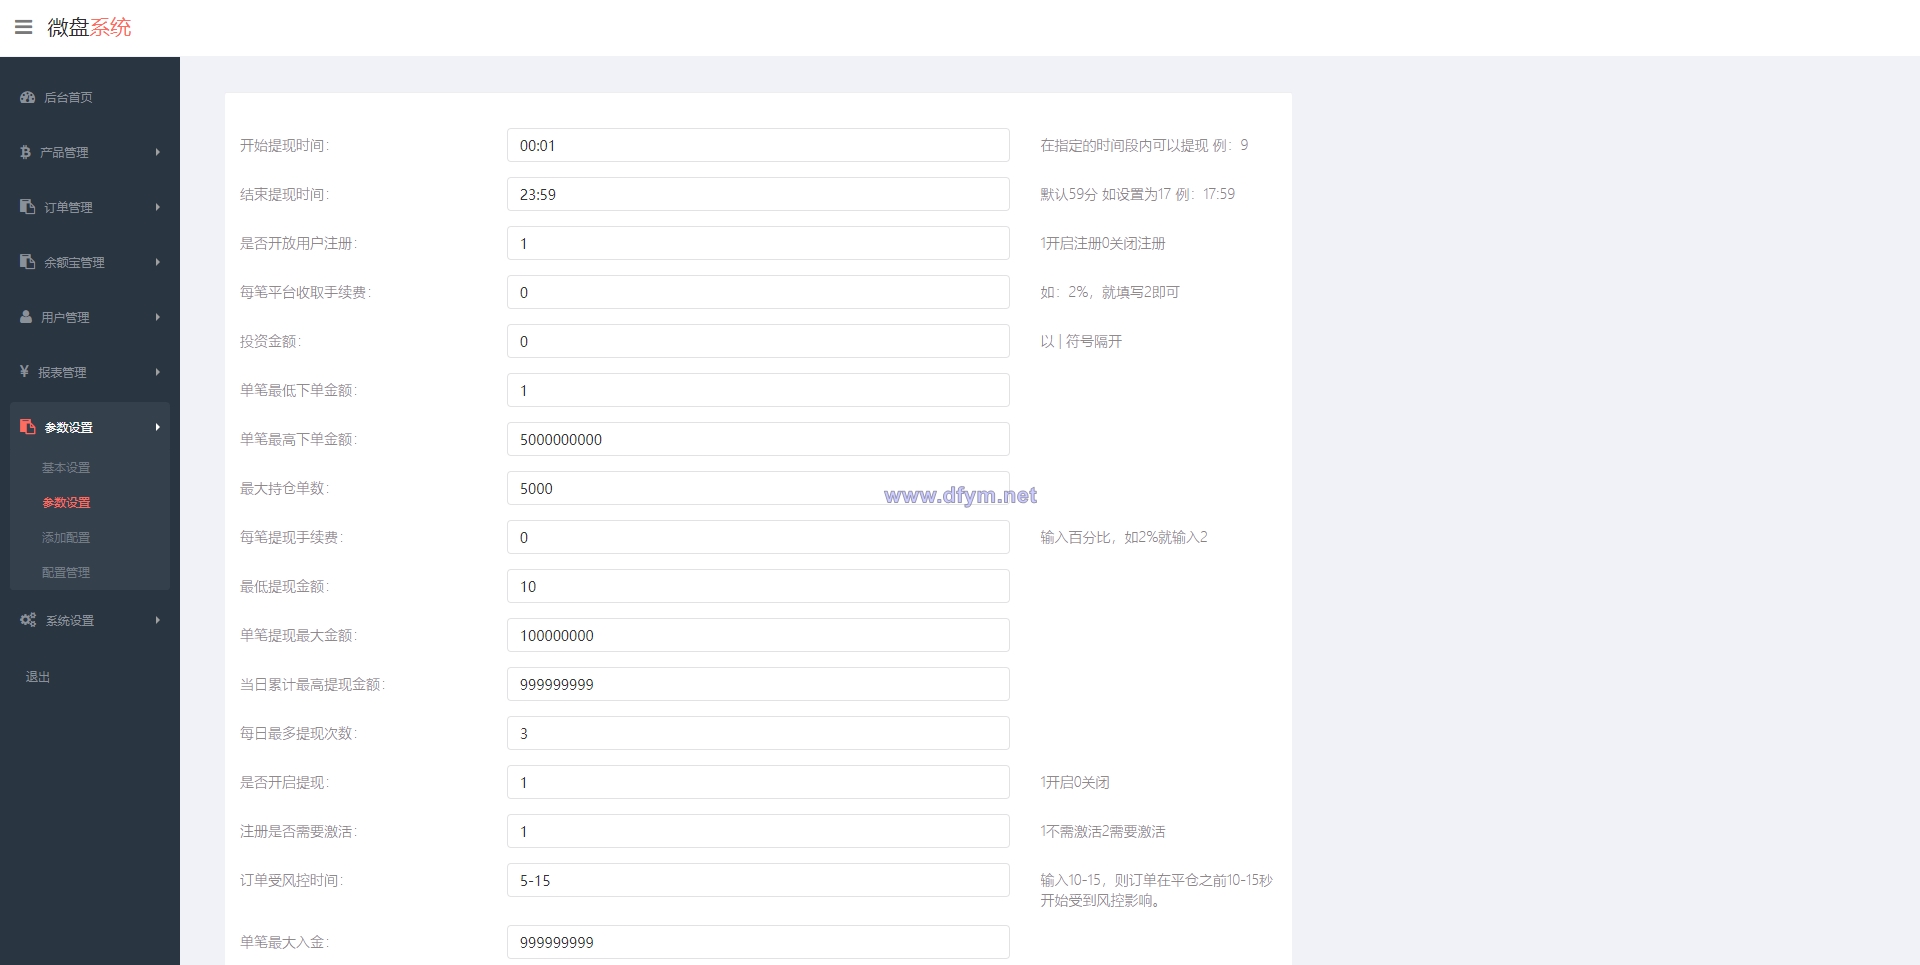The width and height of the screenshot is (1920, 965).
Task: Click the 当日累计最高提现金额 input field
Action: coord(758,684)
